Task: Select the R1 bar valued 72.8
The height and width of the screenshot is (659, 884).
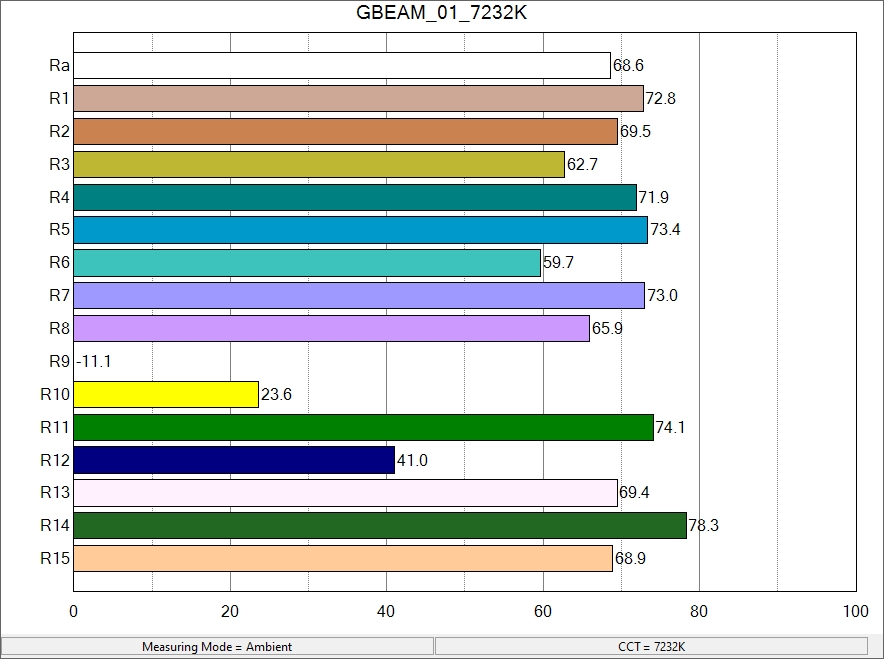Action: tap(358, 99)
